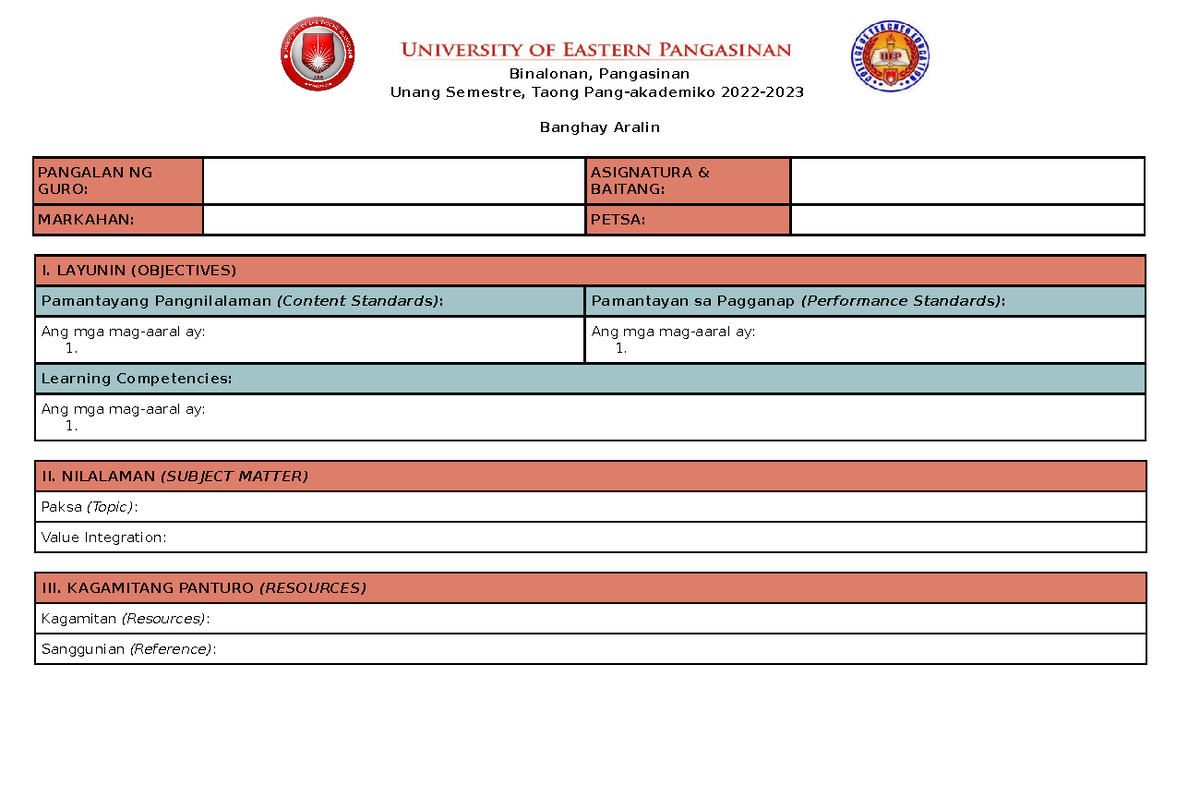Image resolution: width=1200 pixels, height=785 pixels.
Task: Click numbered item 1 under Performance Standards
Action: point(621,348)
